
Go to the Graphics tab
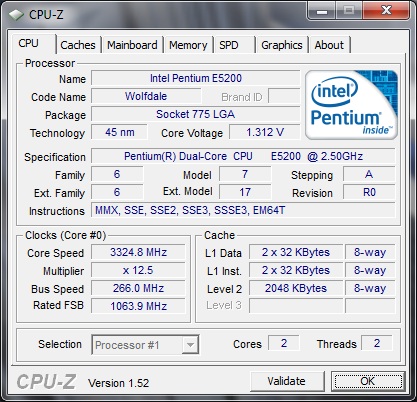(x=282, y=45)
